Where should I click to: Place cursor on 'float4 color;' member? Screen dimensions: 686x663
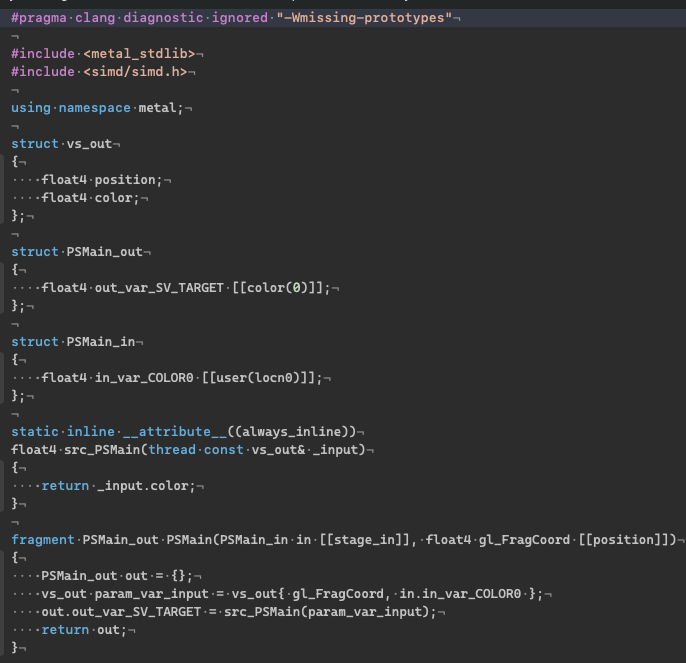click(90, 198)
